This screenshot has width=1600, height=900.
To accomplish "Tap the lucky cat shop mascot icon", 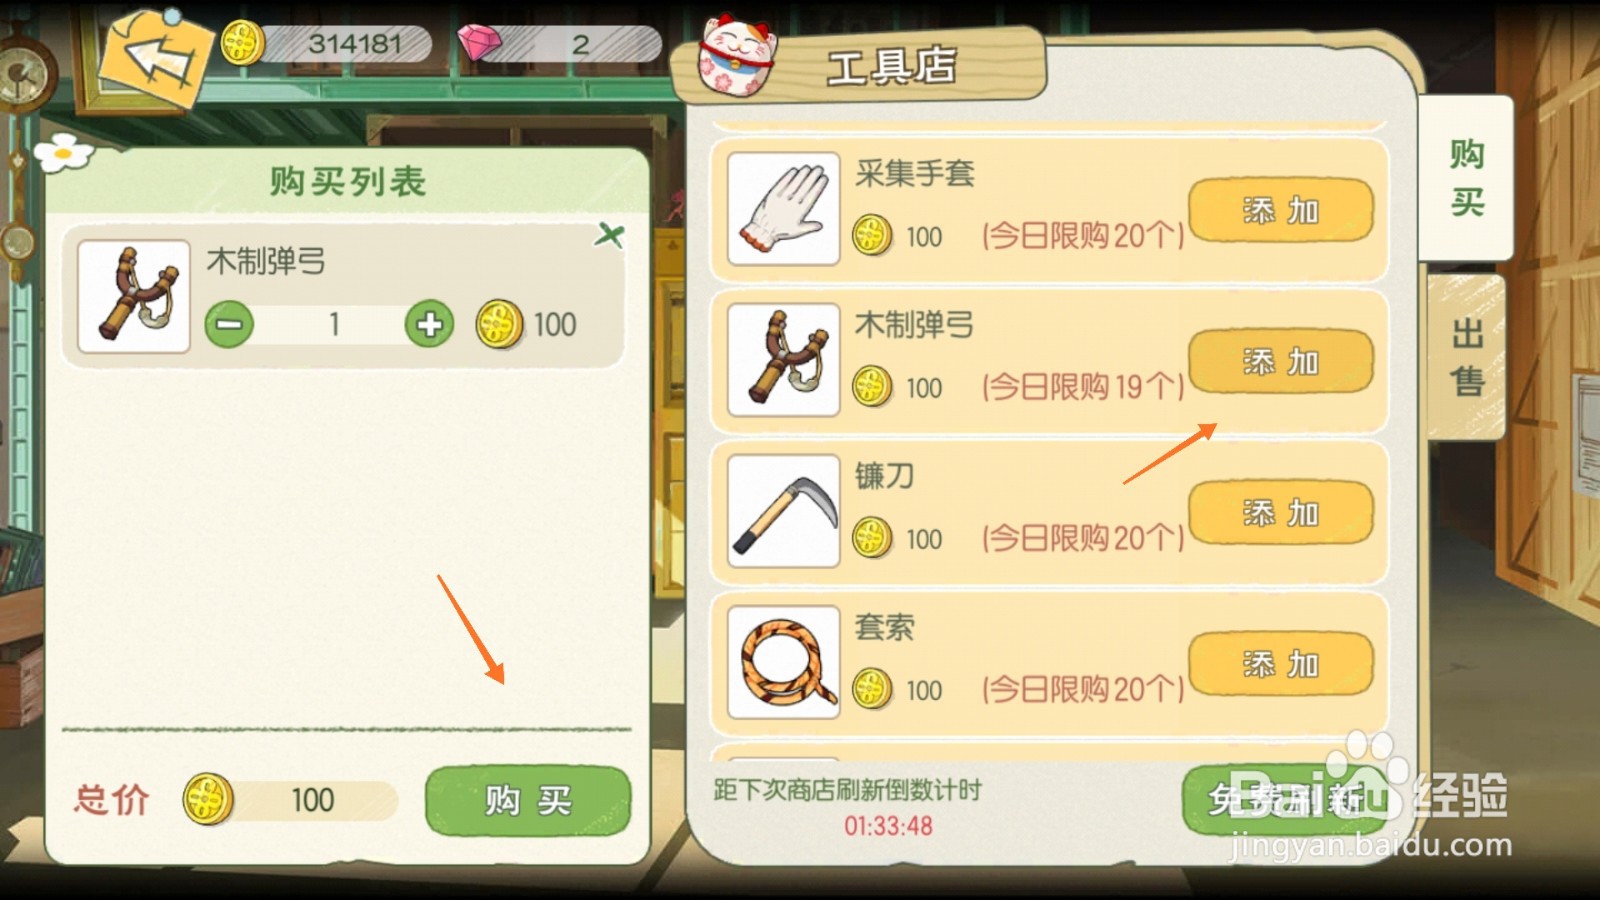I will coord(737,57).
